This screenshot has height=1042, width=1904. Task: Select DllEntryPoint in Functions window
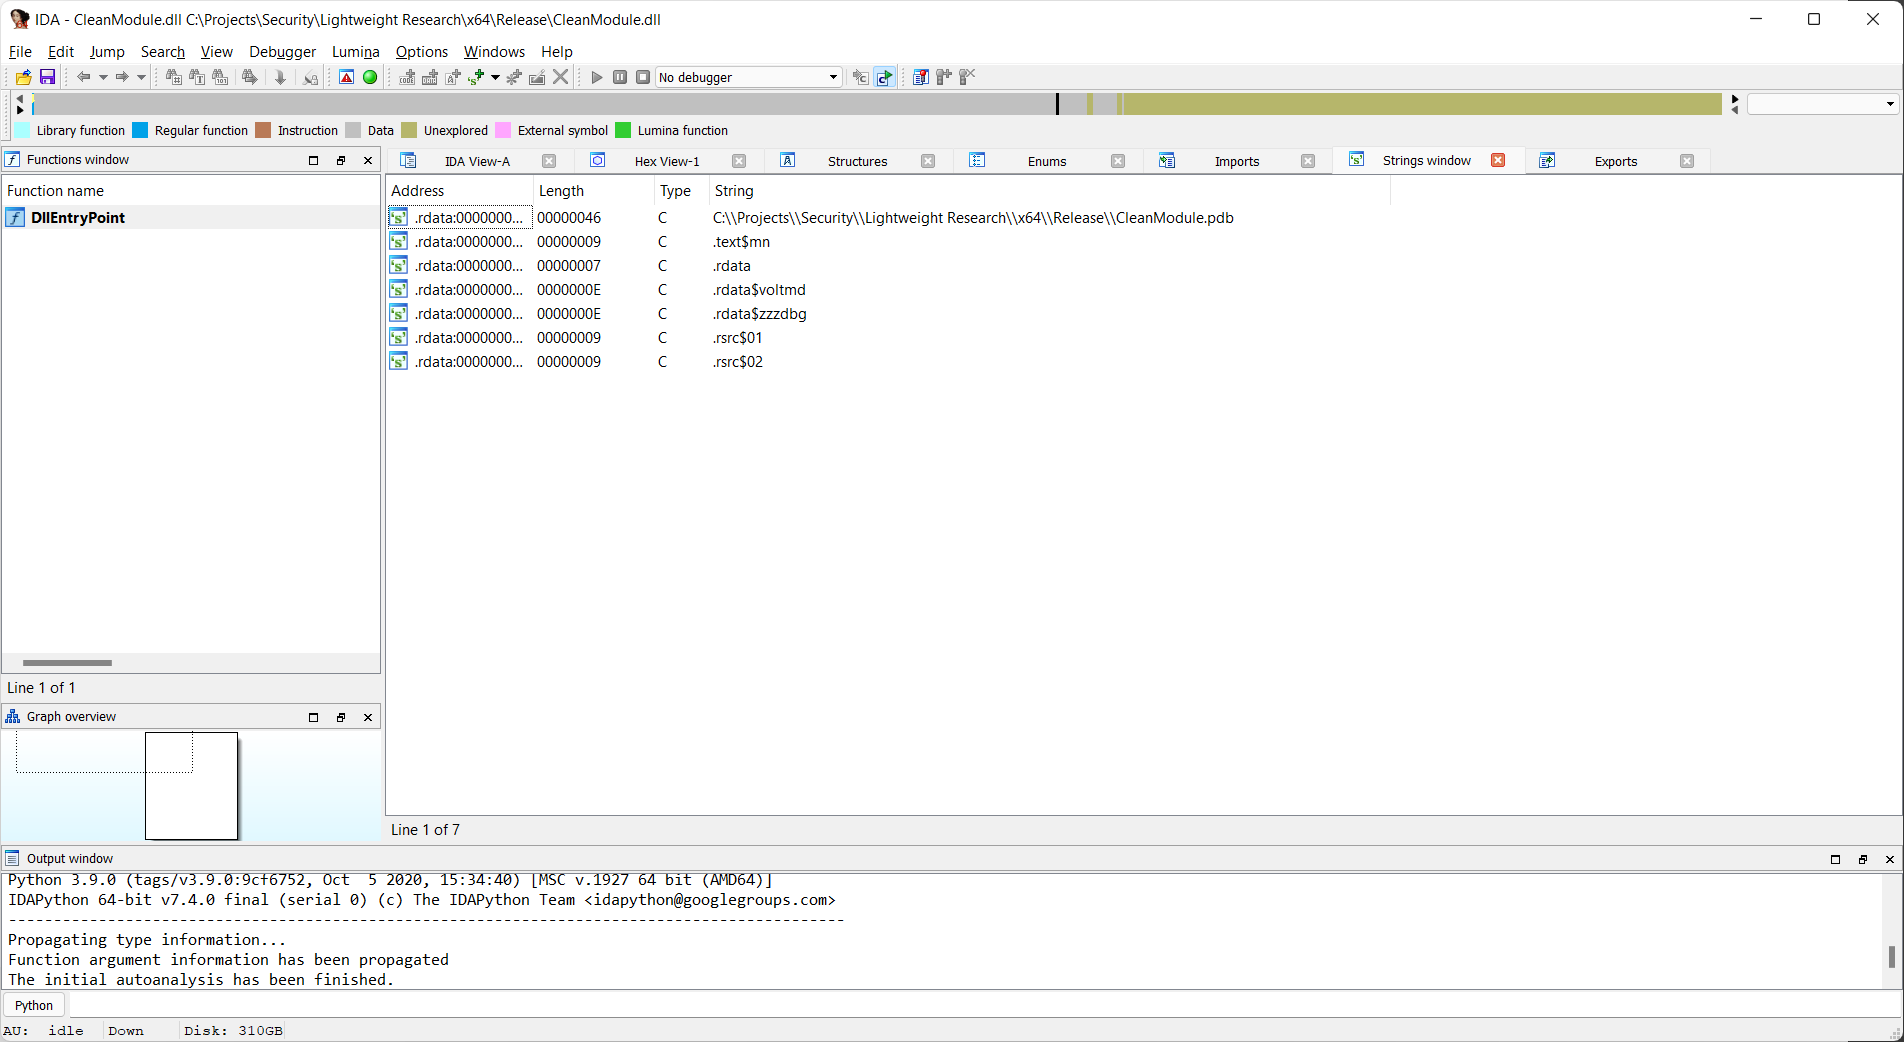click(x=190, y=217)
